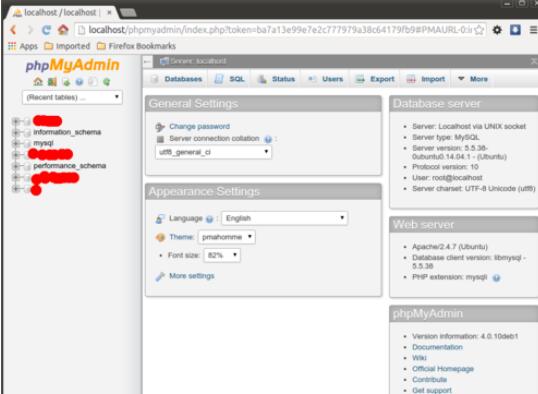The image size is (538, 394).
Task: Click the last green icon in the sidebar row
Action: click(106, 82)
